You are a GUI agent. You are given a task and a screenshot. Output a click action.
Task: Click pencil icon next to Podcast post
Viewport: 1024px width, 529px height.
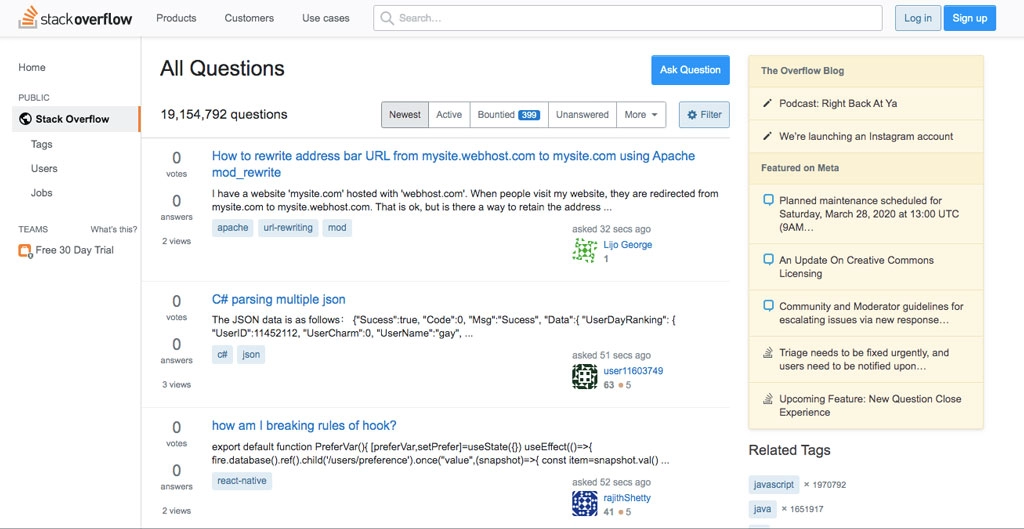click(768, 103)
